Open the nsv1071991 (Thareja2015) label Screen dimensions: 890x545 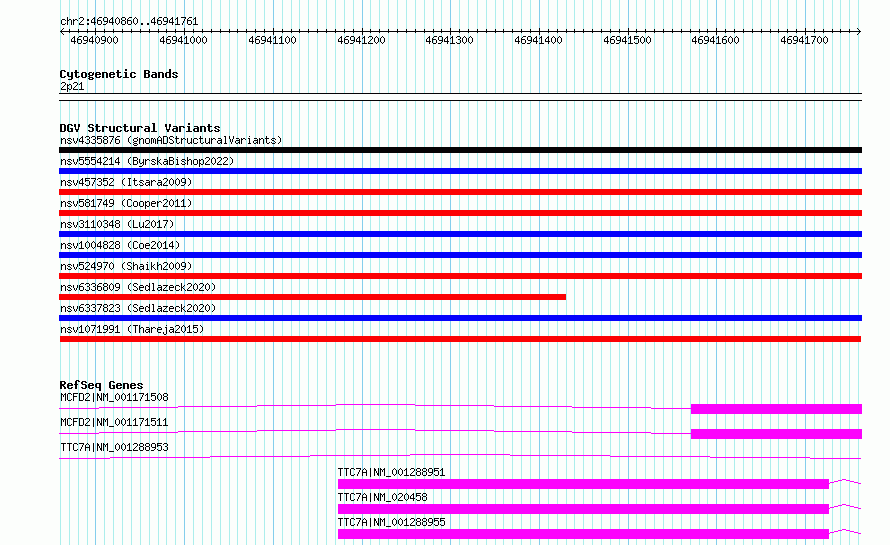[132, 329]
